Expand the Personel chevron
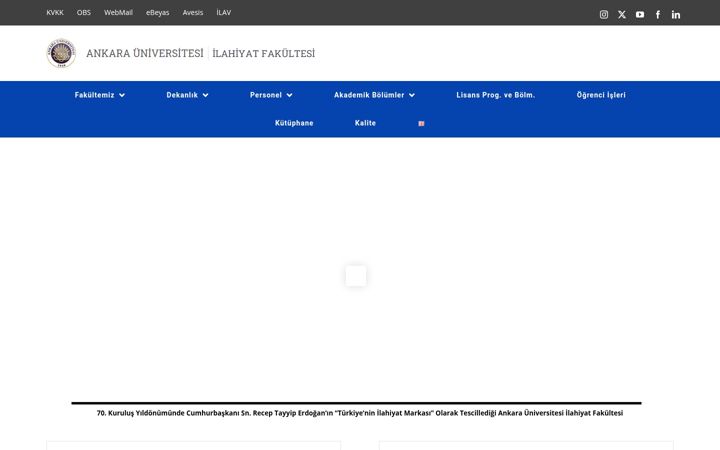 click(x=289, y=95)
